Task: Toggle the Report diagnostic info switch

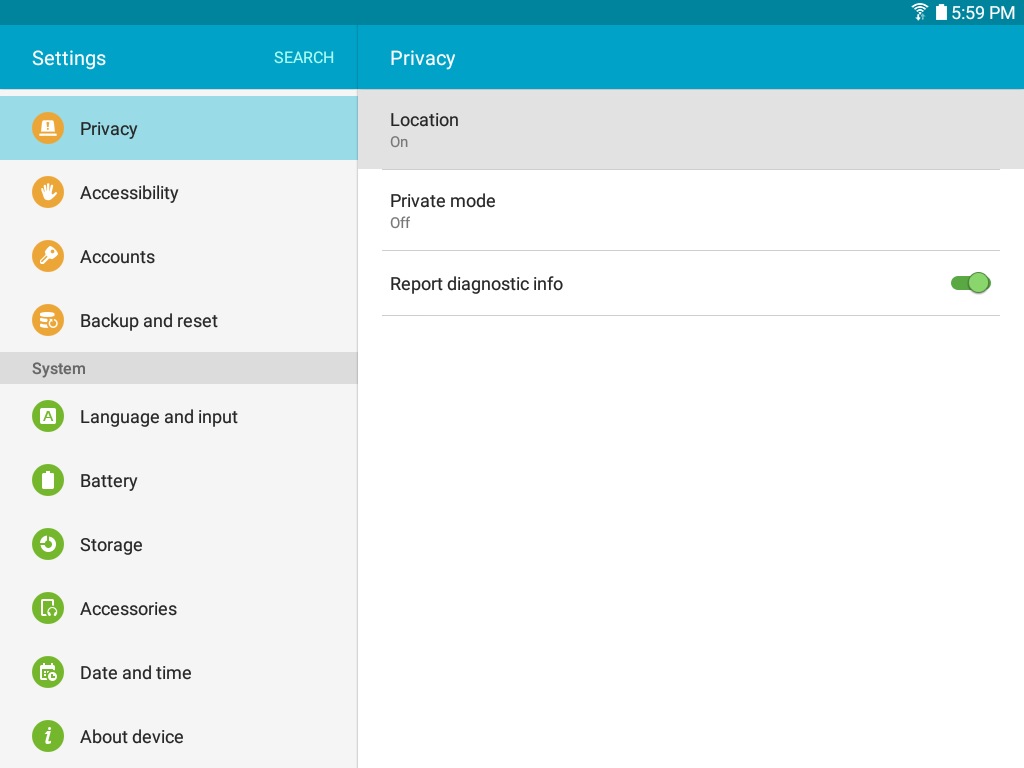Action: pos(970,283)
